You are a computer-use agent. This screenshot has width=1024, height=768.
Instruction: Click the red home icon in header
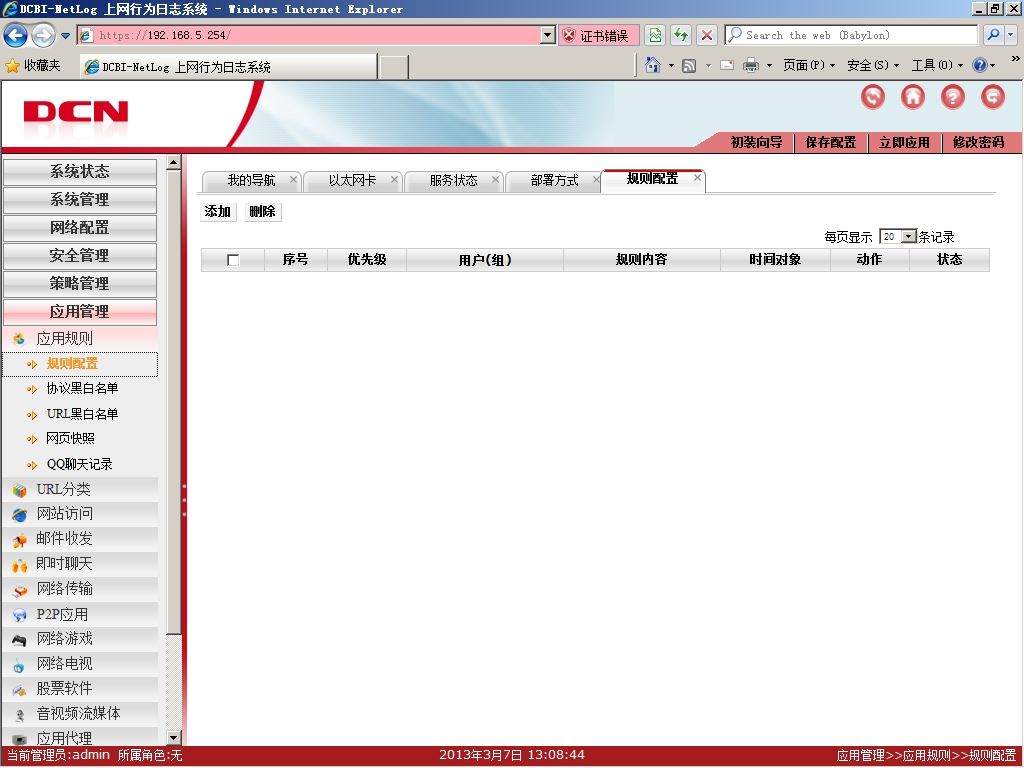(912, 97)
